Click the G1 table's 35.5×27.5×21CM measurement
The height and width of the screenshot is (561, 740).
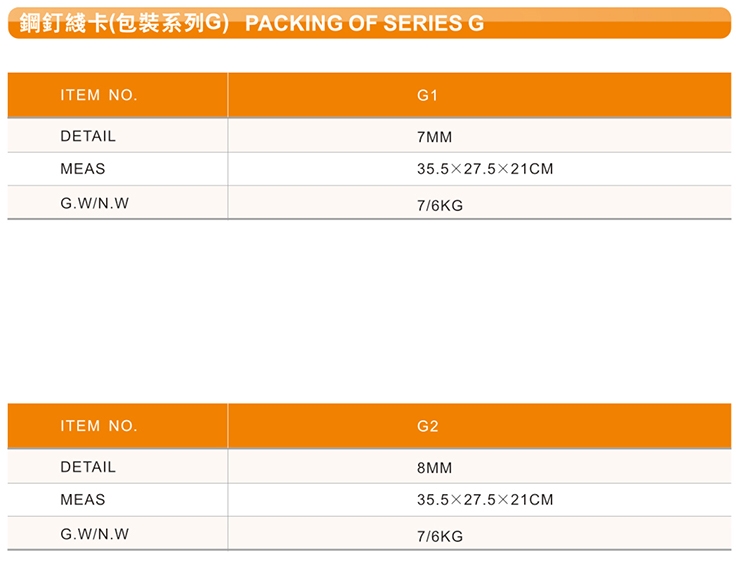tap(484, 169)
